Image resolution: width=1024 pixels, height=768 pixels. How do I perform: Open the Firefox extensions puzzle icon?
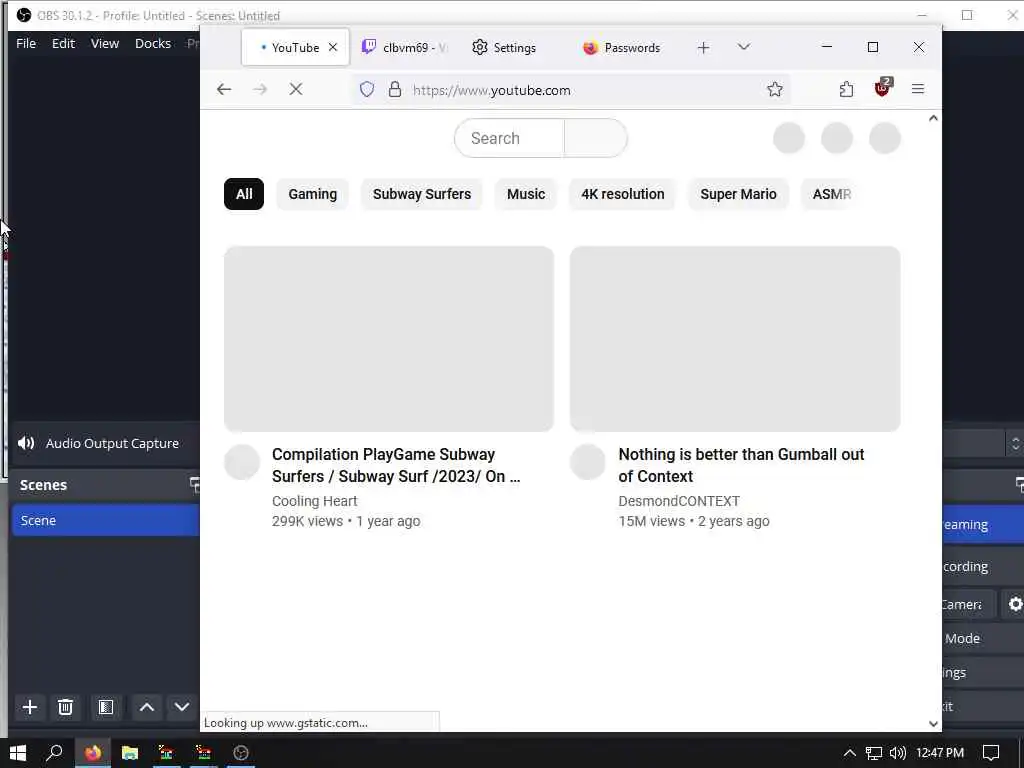[x=846, y=89]
